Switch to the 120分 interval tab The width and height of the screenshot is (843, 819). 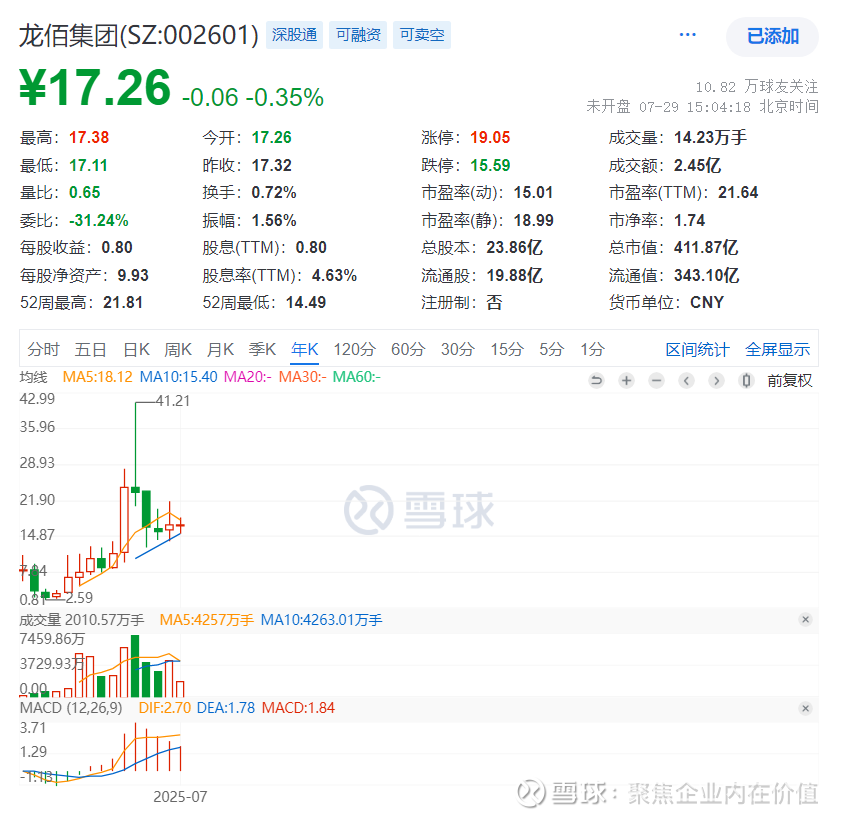[354, 350]
